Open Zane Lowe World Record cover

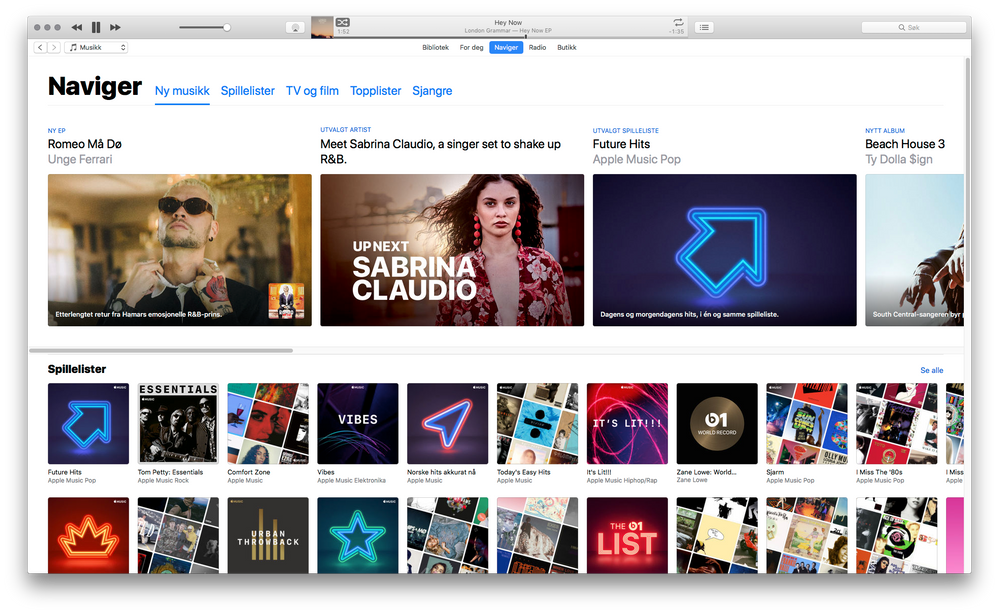click(x=717, y=423)
